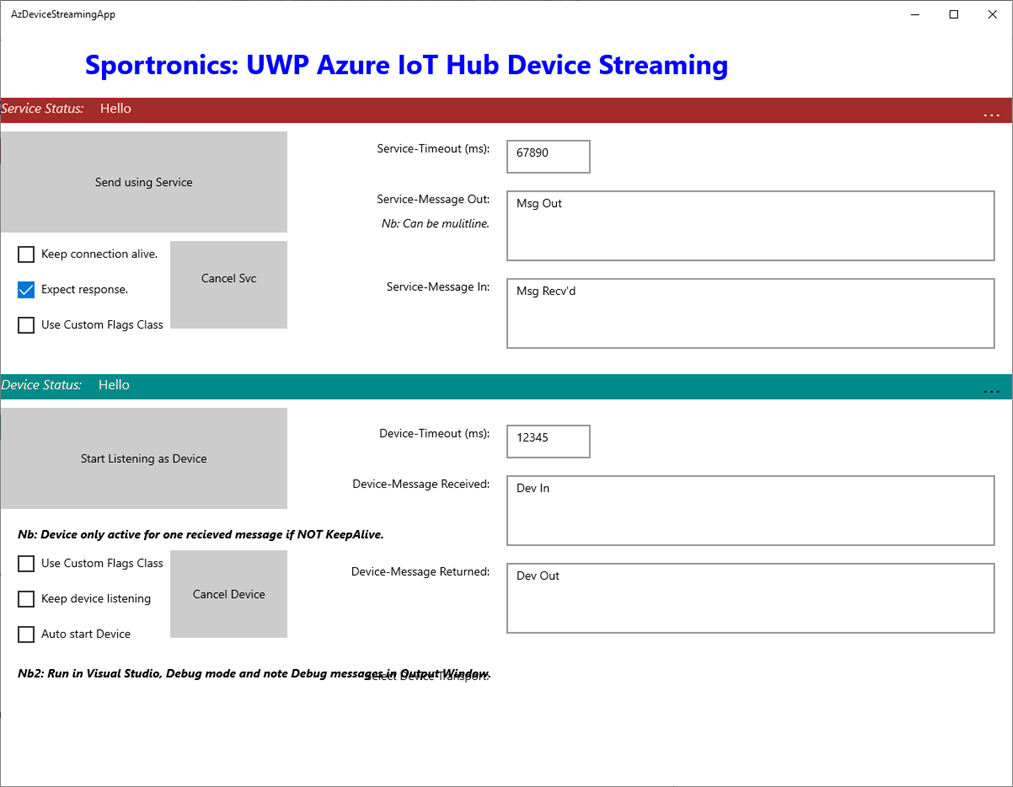This screenshot has height=787, width=1013.
Task: Click the Device-Message Received text box
Action: [x=750, y=510]
